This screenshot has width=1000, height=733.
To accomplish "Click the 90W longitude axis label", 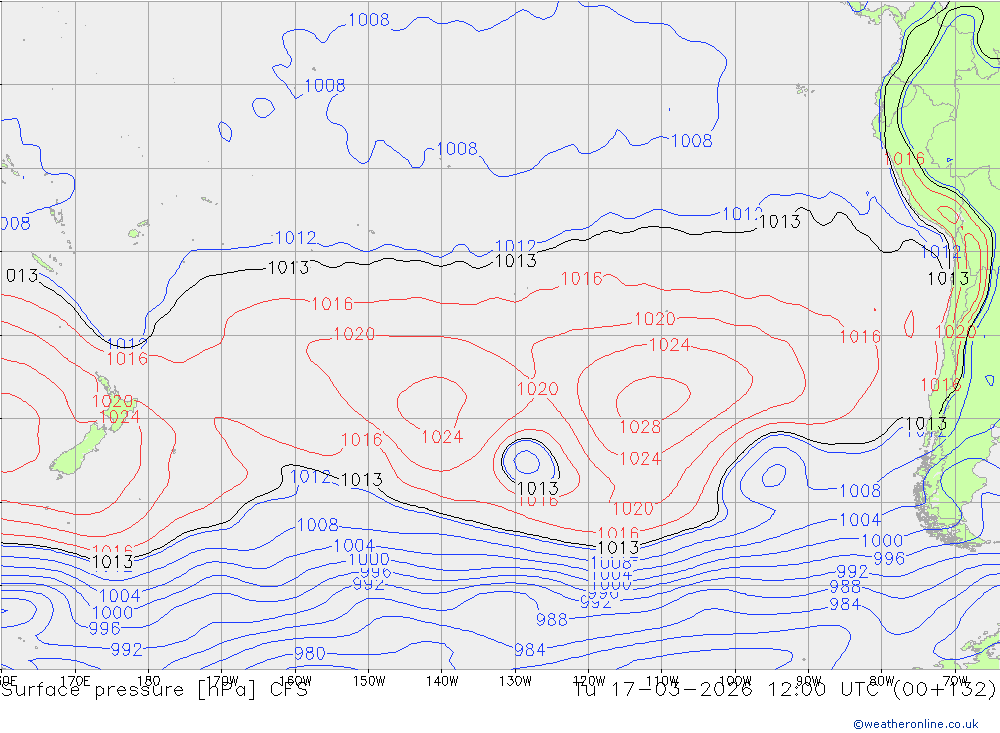I will [809, 681].
